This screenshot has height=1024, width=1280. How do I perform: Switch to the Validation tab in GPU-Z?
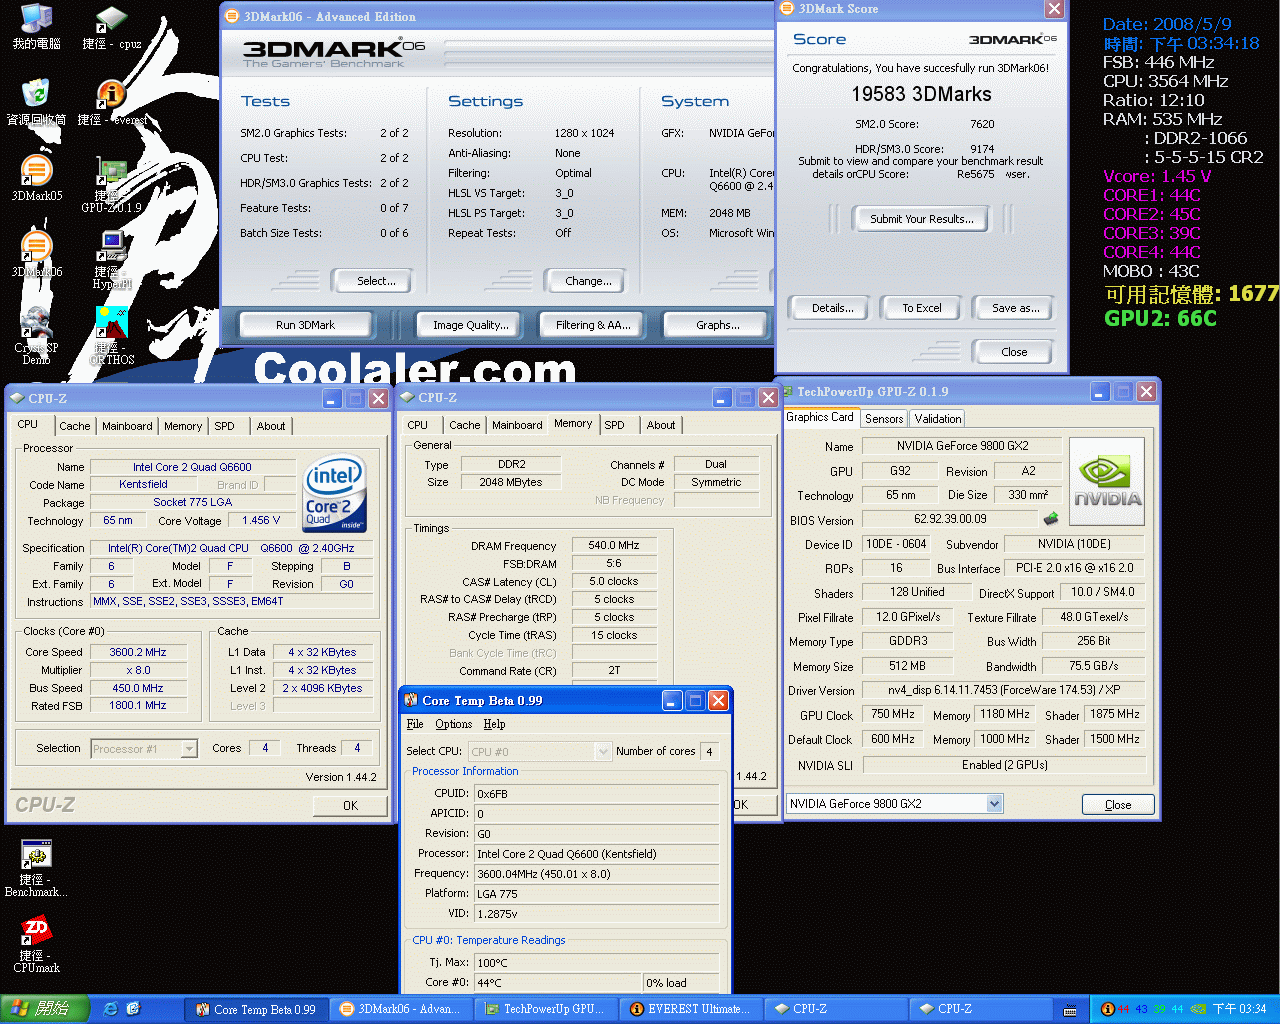[938, 419]
